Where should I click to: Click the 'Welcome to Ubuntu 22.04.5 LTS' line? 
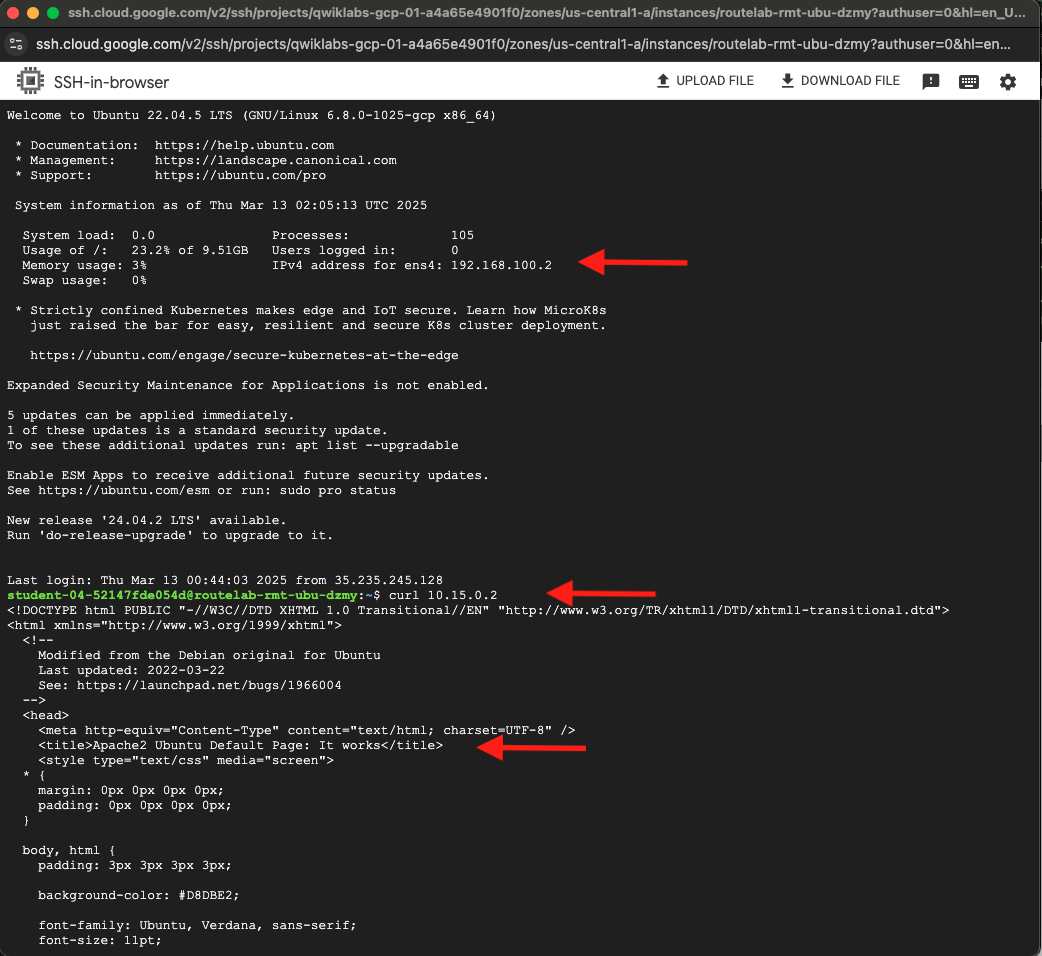252,116
